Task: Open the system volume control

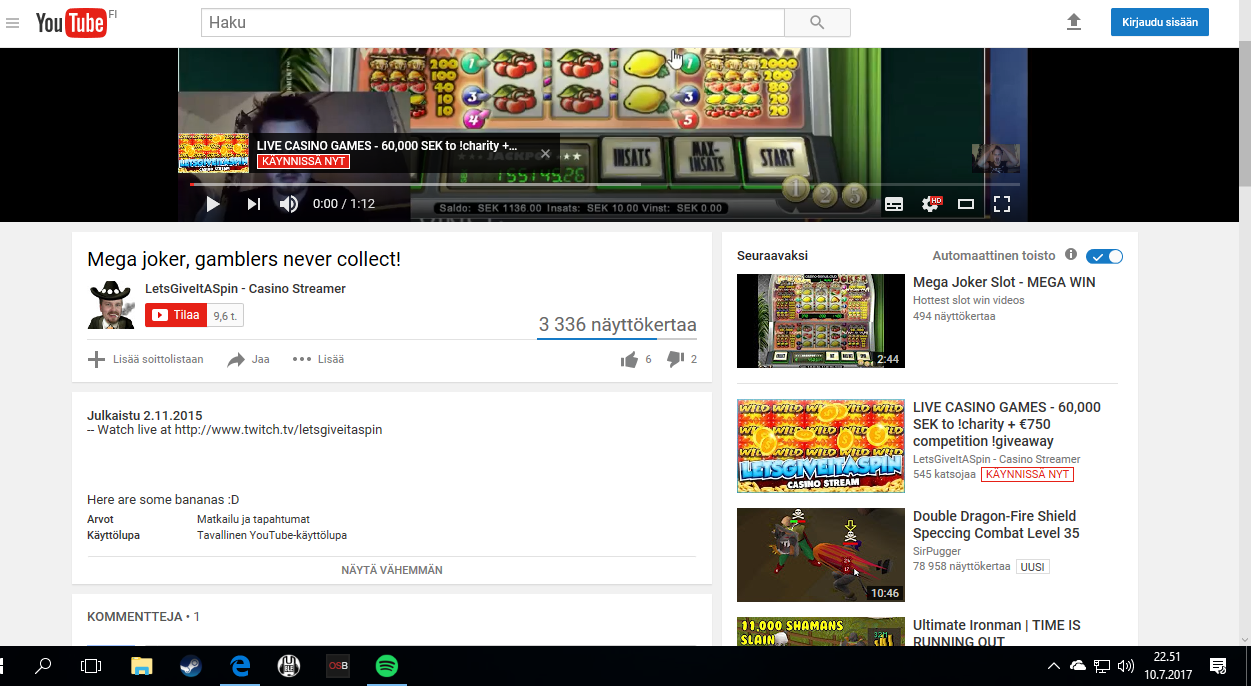Action: point(1125,666)
